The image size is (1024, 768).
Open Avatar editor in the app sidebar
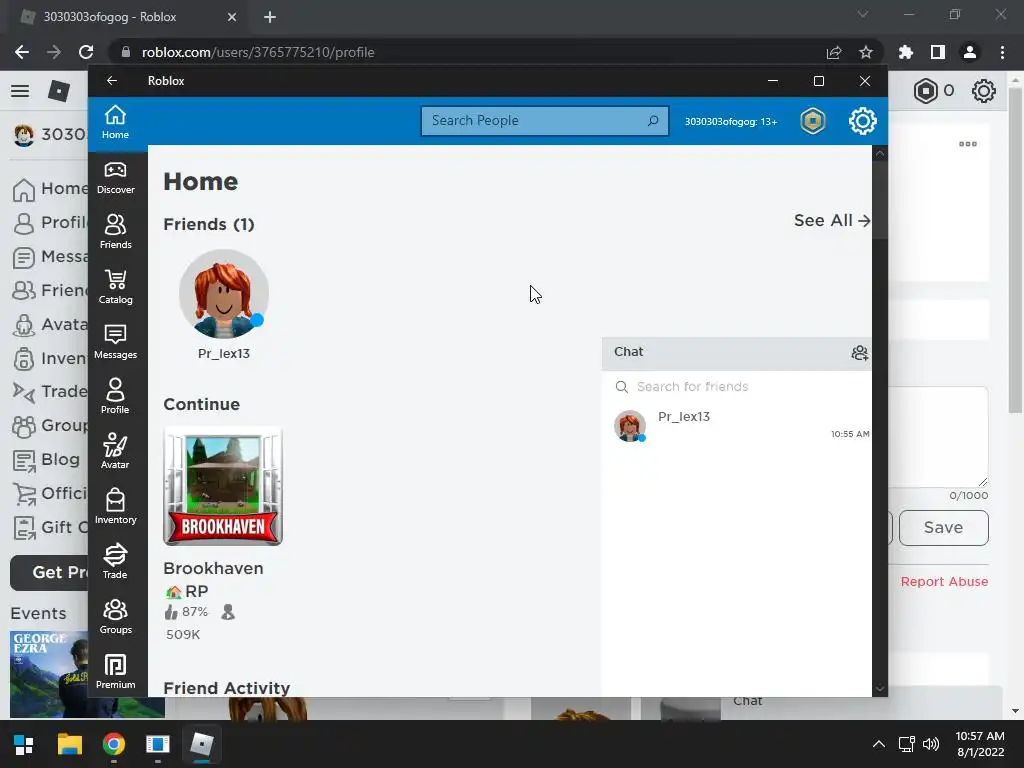tap(116, 452)
